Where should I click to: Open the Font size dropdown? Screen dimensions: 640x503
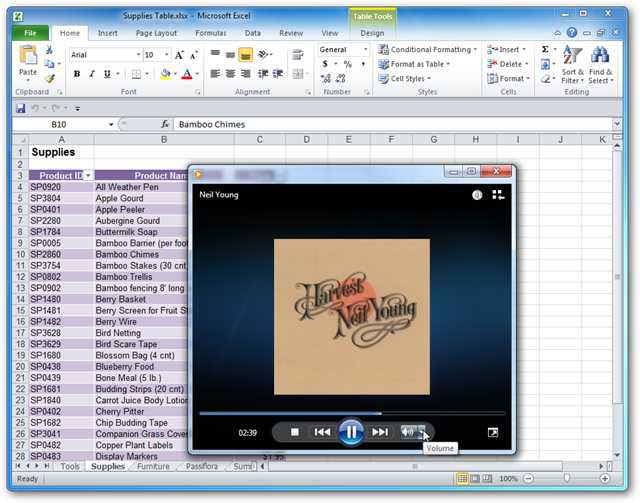[167, 55]
